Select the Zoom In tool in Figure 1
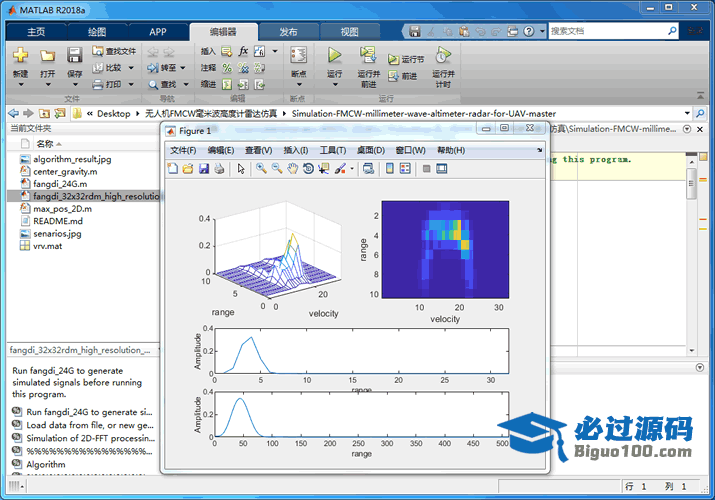Screen dimensions: 715x500 point(261,169)
